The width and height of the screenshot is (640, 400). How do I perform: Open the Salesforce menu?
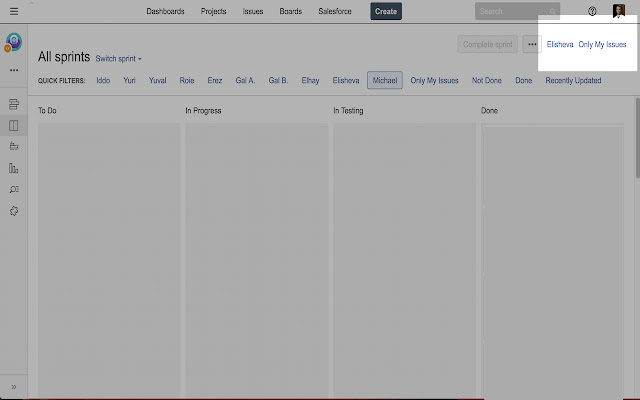(335, 11)
